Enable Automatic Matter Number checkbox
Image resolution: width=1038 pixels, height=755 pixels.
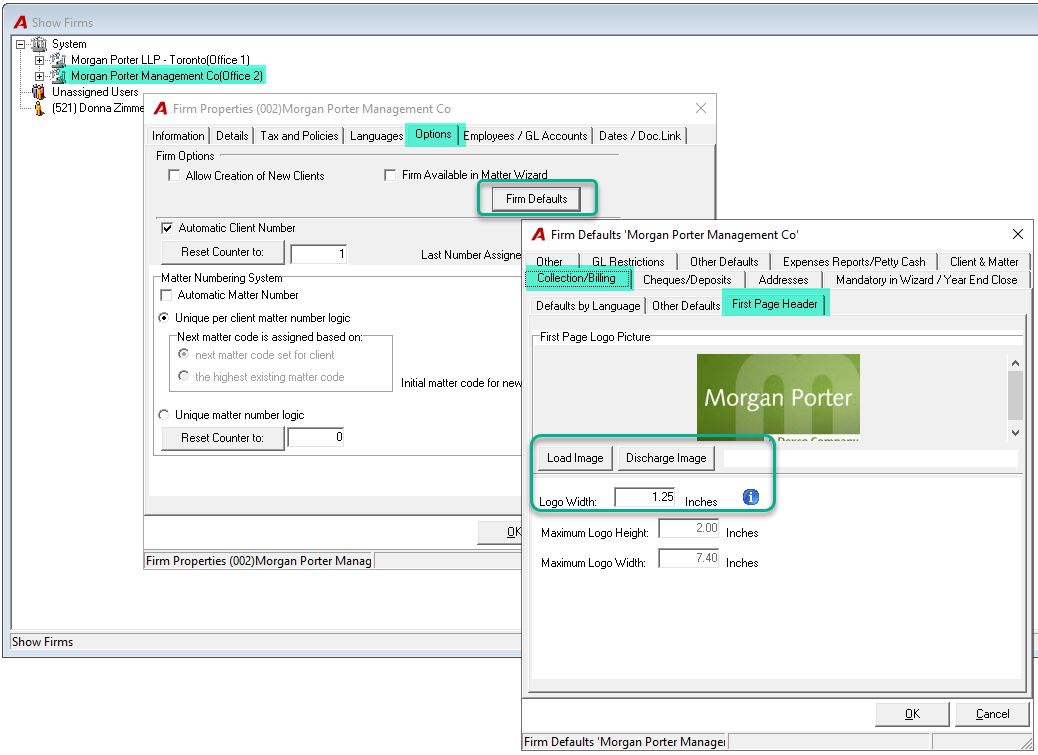click(167, 295)
